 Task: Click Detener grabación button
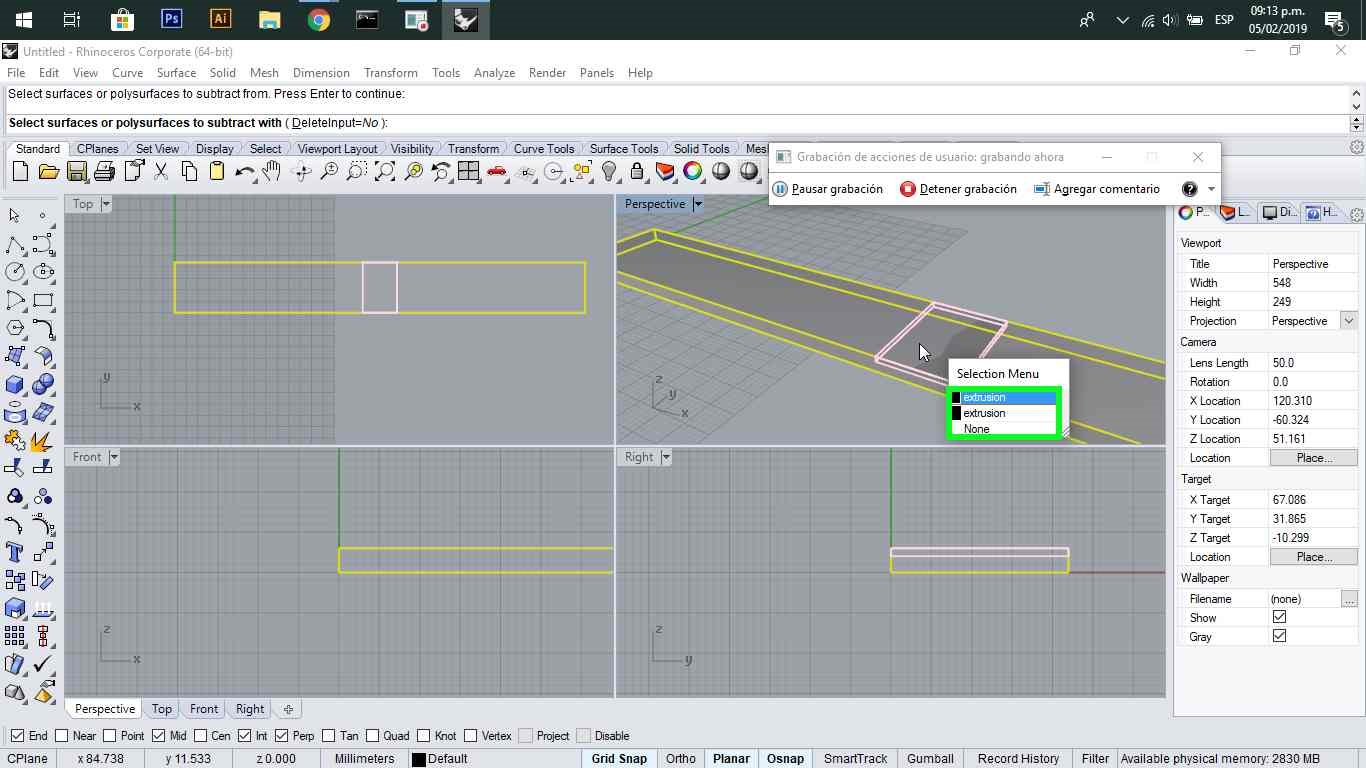coord(958,189)
